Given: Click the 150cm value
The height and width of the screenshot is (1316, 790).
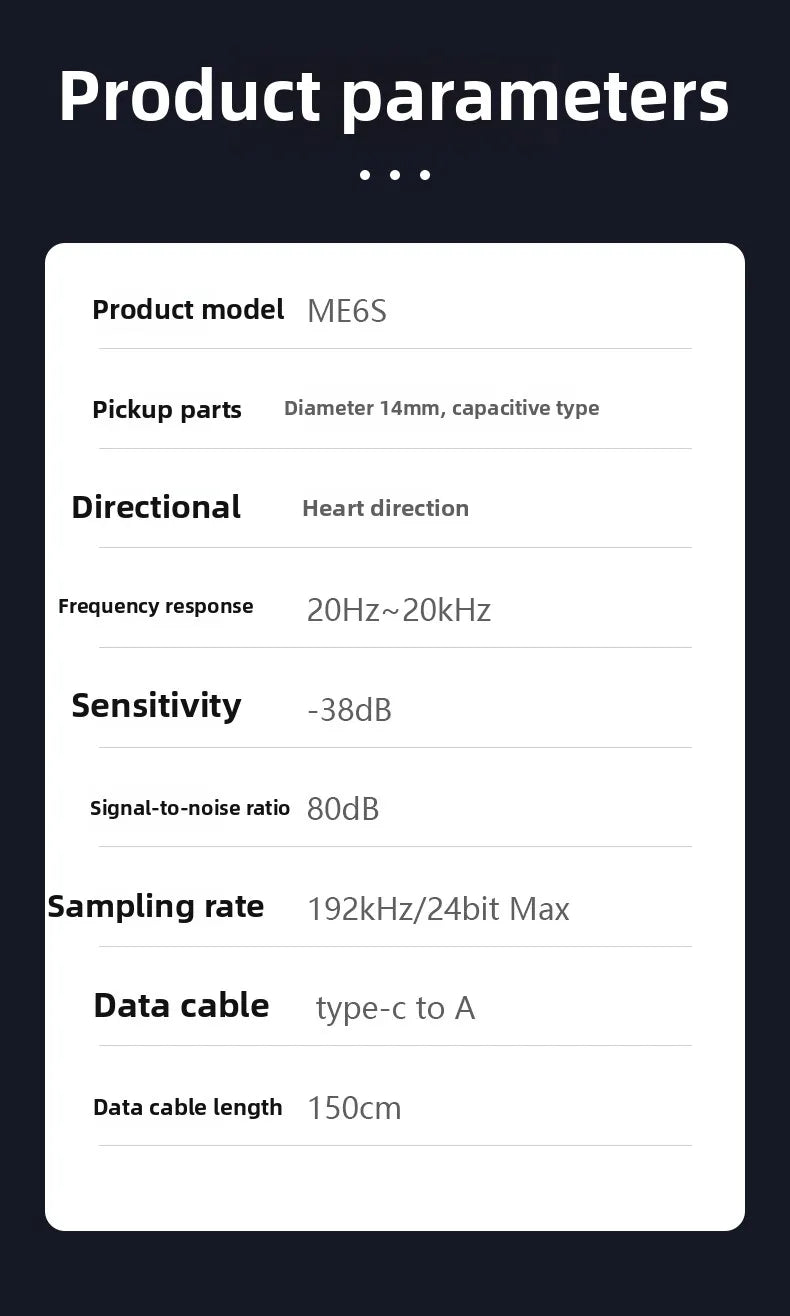Looking at the screenshot, I should coord(354,1108).
